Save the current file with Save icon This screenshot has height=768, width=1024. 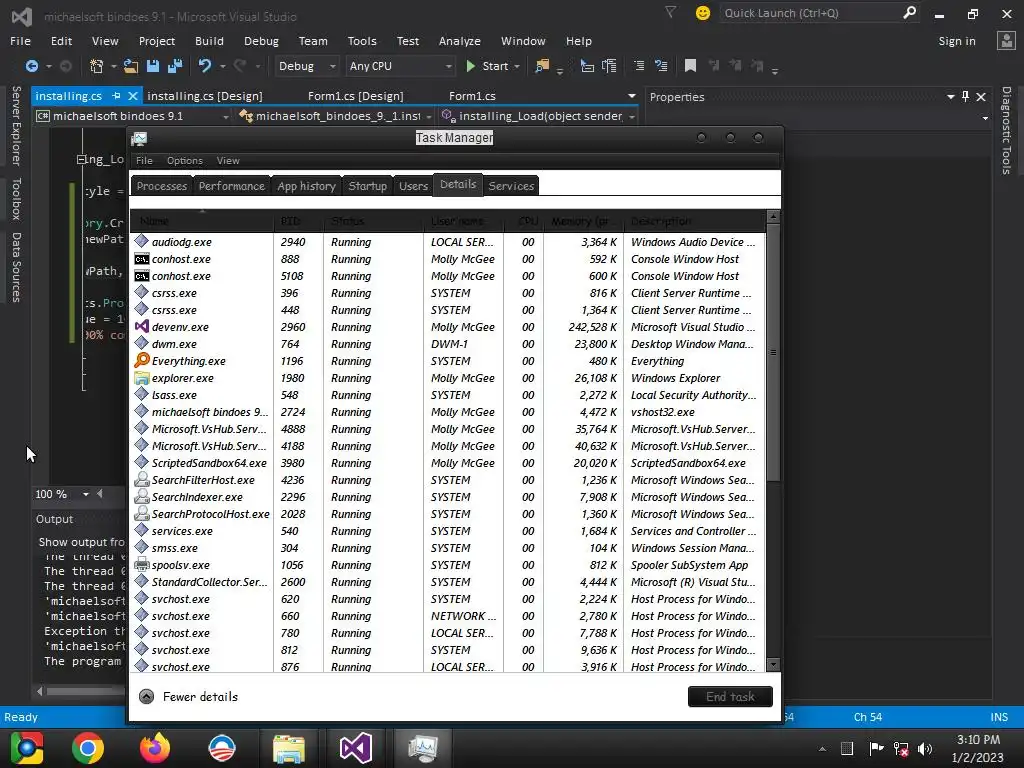[x=153, y=66]
